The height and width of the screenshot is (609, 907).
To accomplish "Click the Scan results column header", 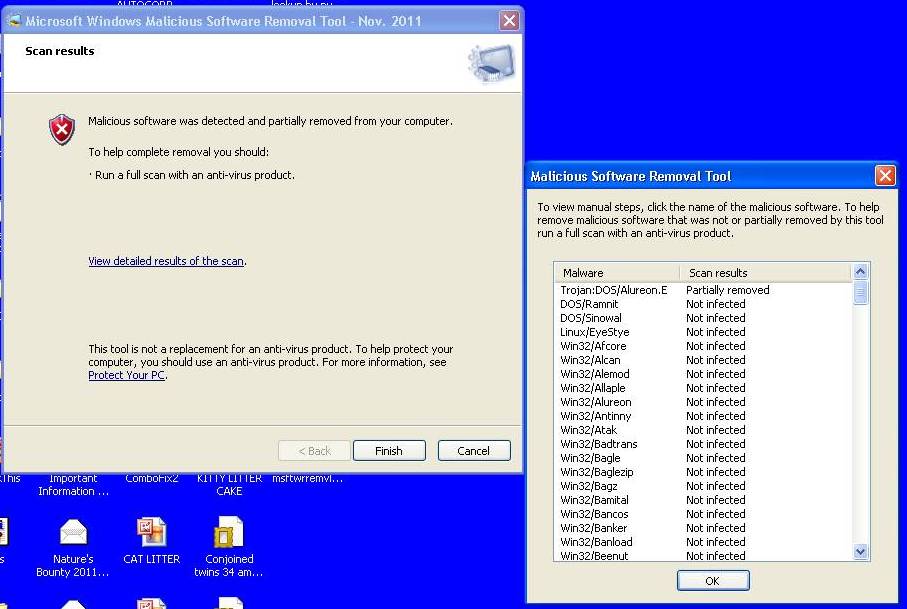I will [x=765, y=272].
